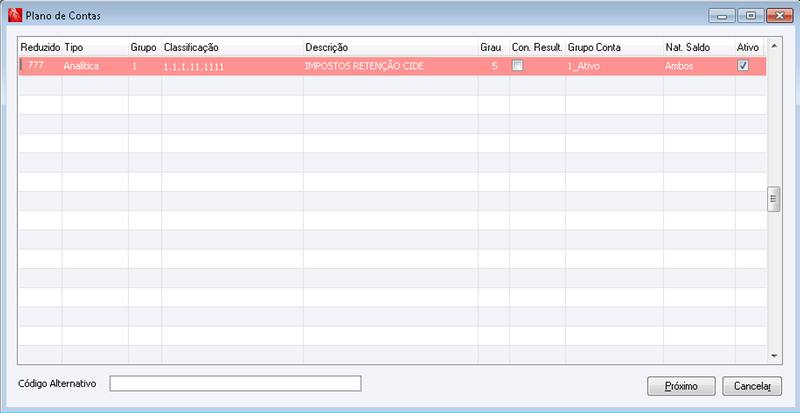Sort by the Grupo column header

(145, 47)
